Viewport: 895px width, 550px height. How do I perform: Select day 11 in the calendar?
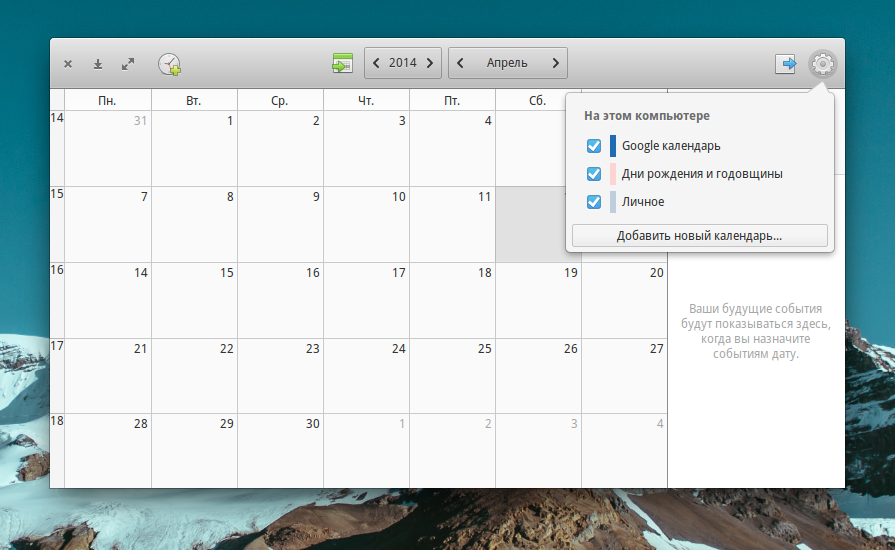click(453, 224)
